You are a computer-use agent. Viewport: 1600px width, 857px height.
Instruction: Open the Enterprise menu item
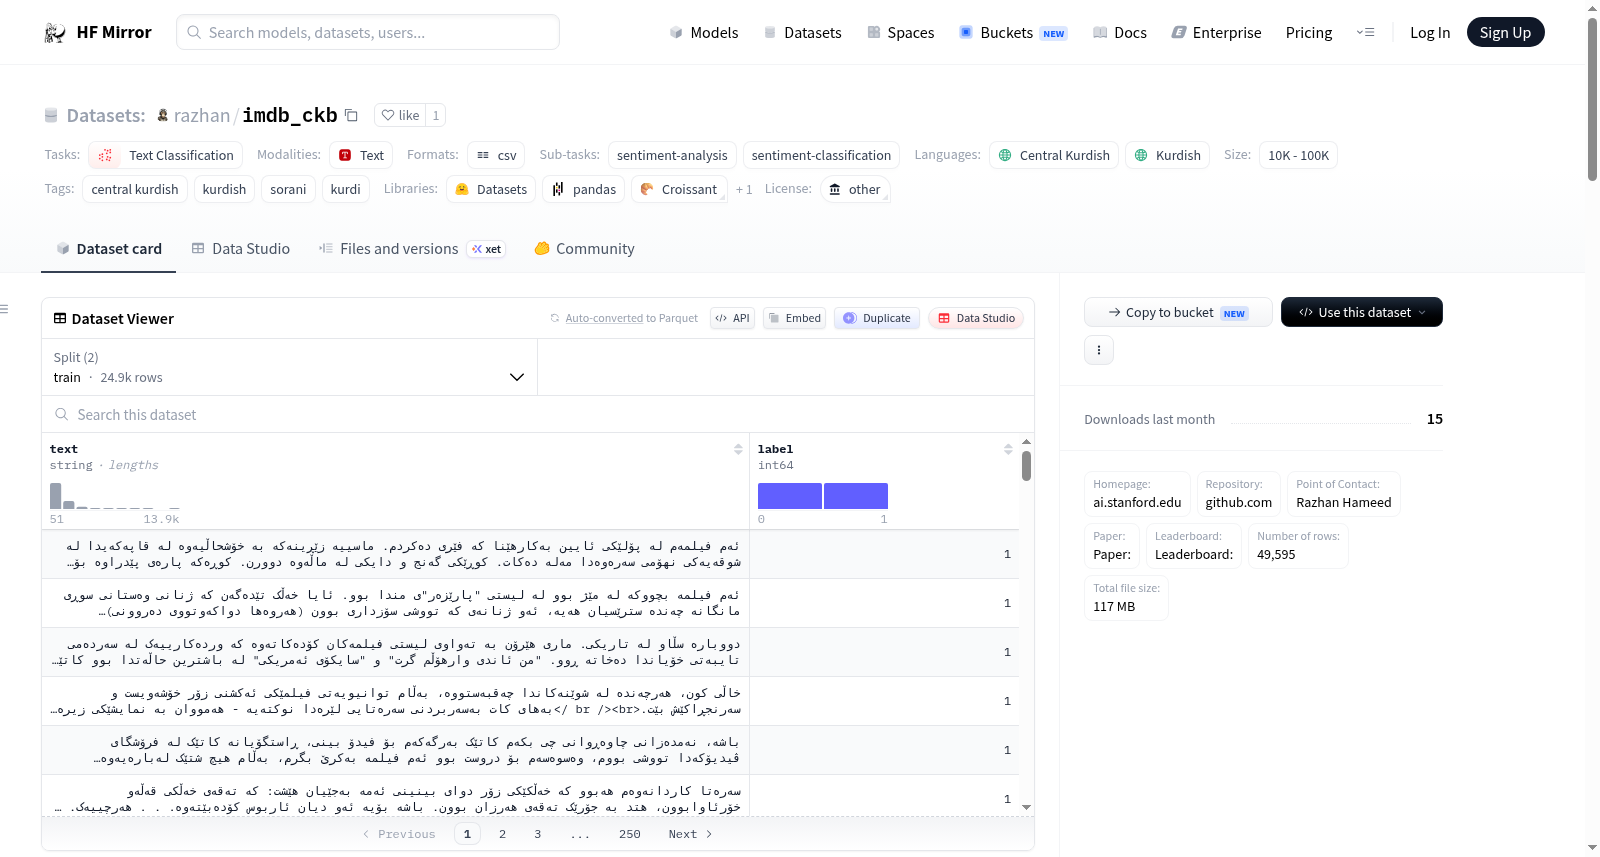1216,33
